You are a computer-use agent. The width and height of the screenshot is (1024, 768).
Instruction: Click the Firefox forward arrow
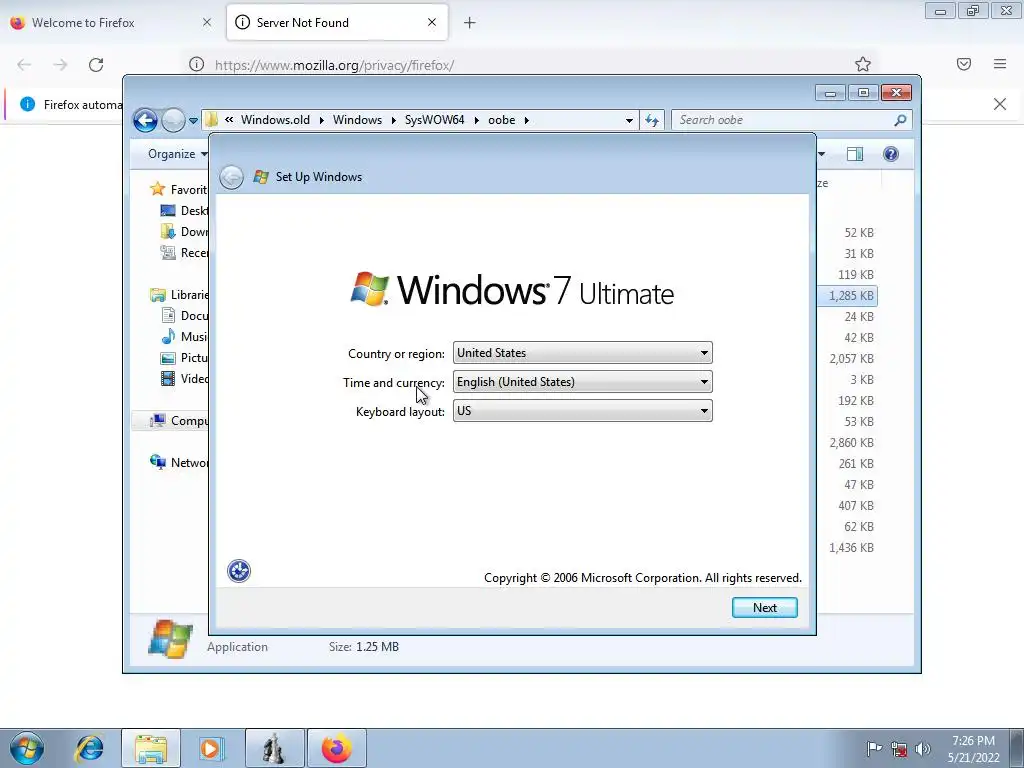pyautogui.click(x=60, y=65)
